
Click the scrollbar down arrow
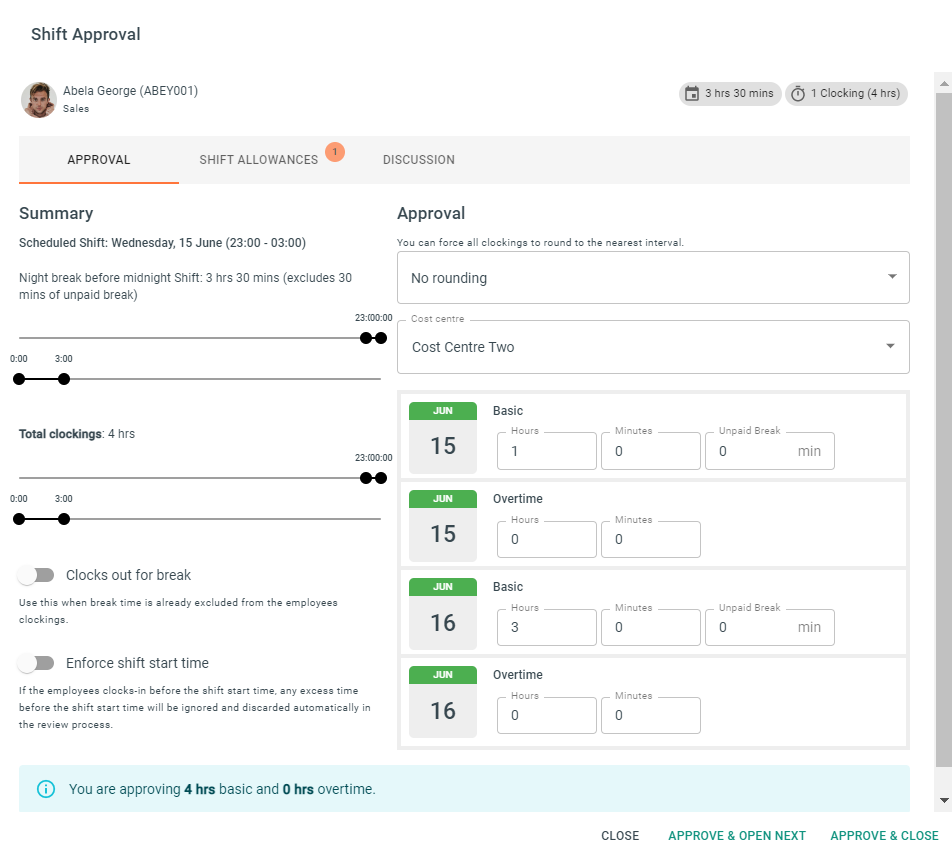tap(944, 800)
